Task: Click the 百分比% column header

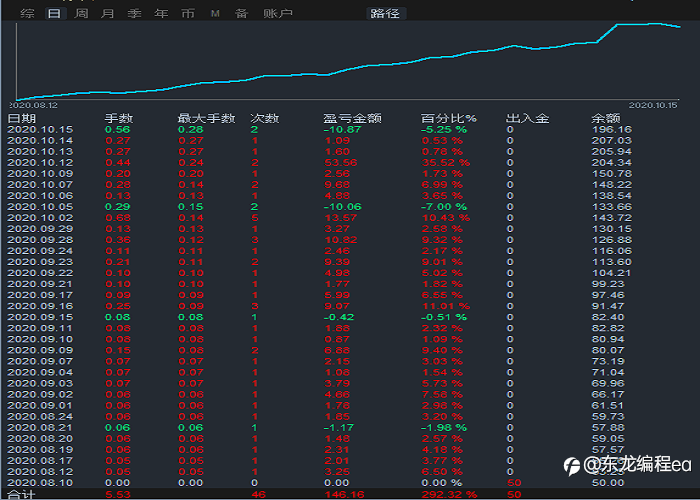Action: click(x=449, y=119)
